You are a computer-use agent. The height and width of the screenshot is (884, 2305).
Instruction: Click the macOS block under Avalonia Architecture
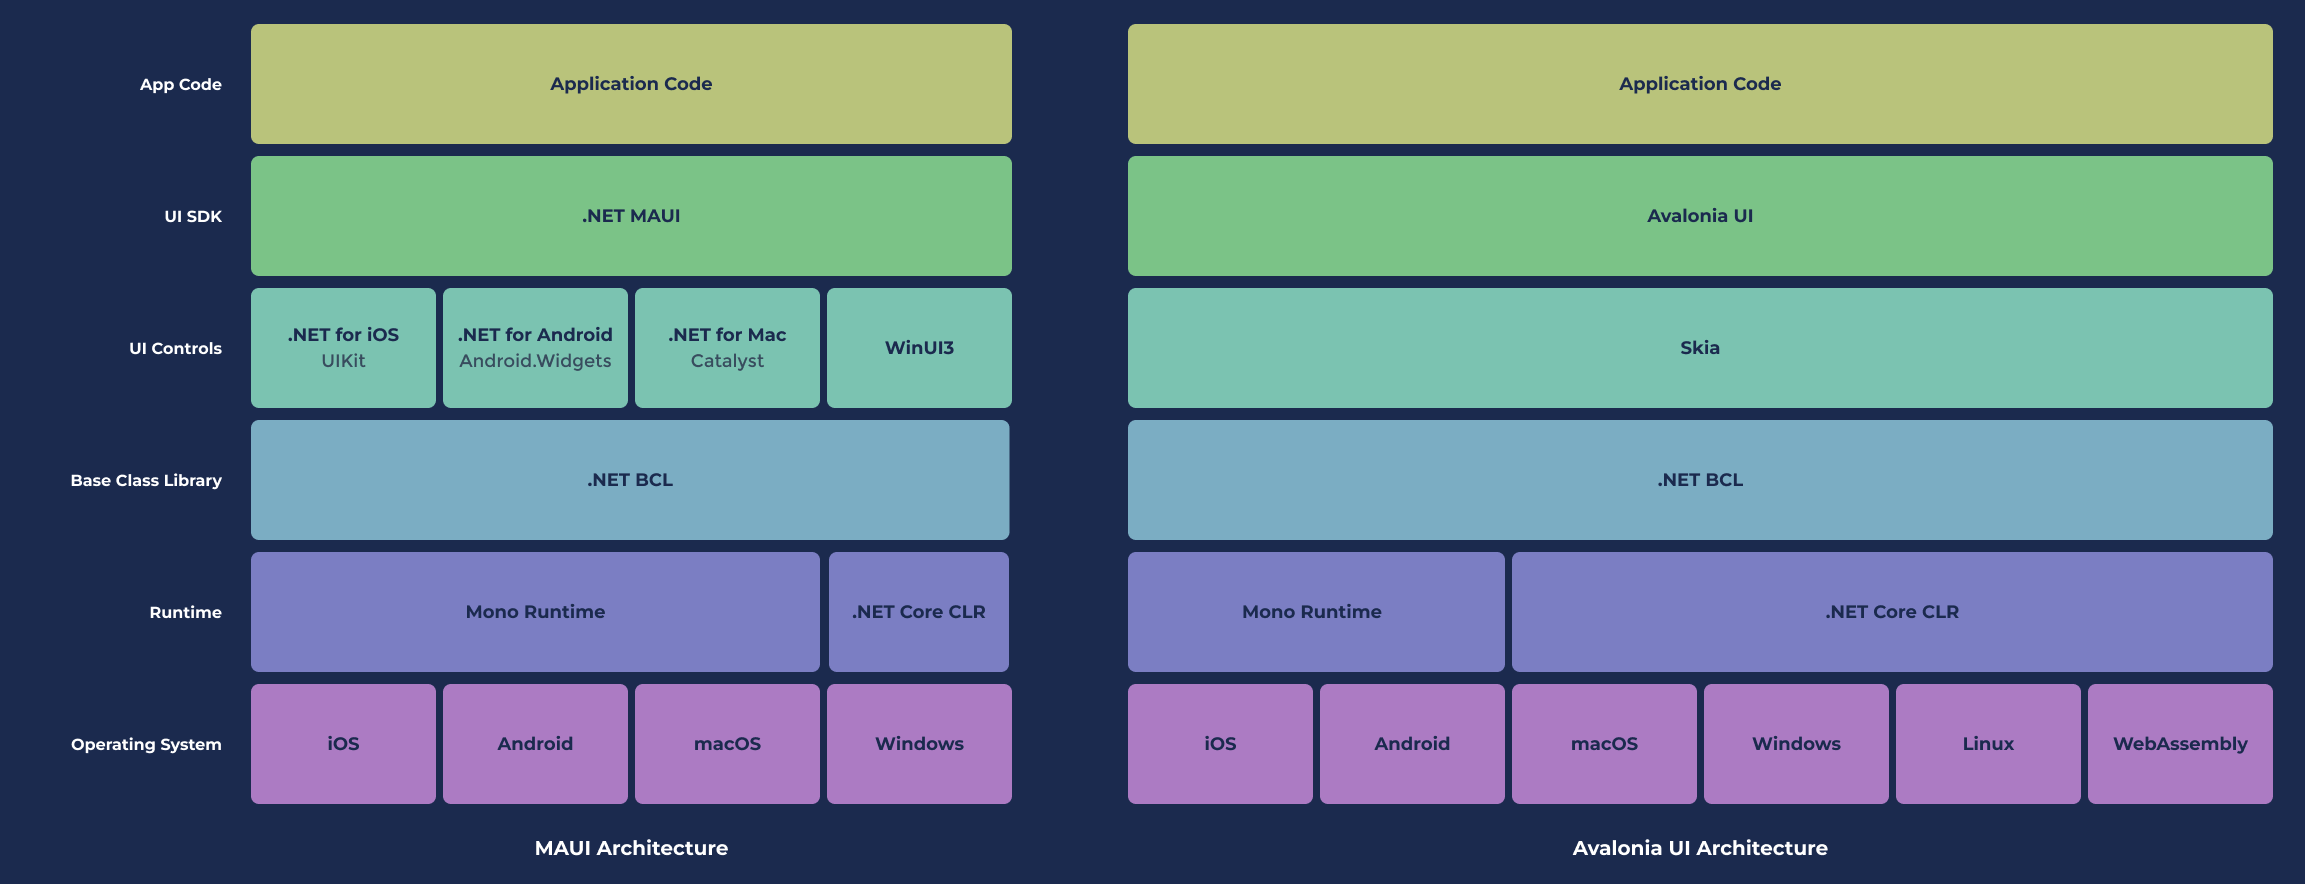tap(1604, 744)
